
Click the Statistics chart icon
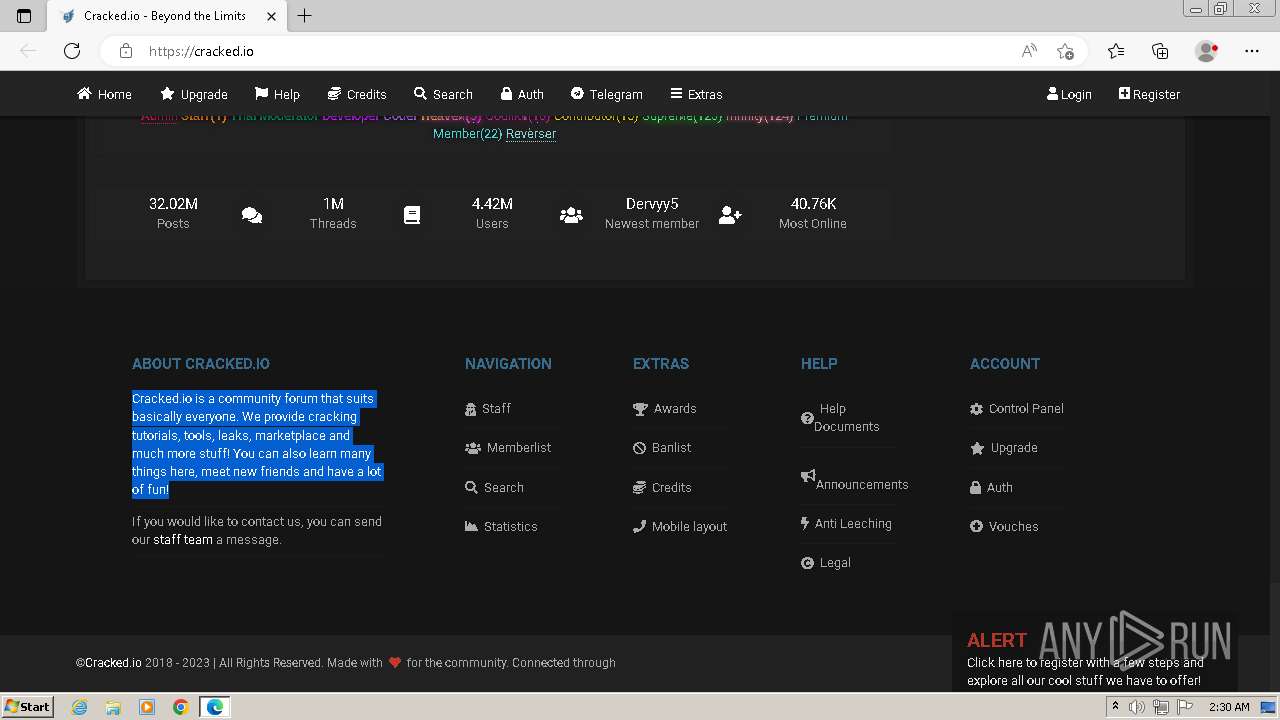pos(471,527)
